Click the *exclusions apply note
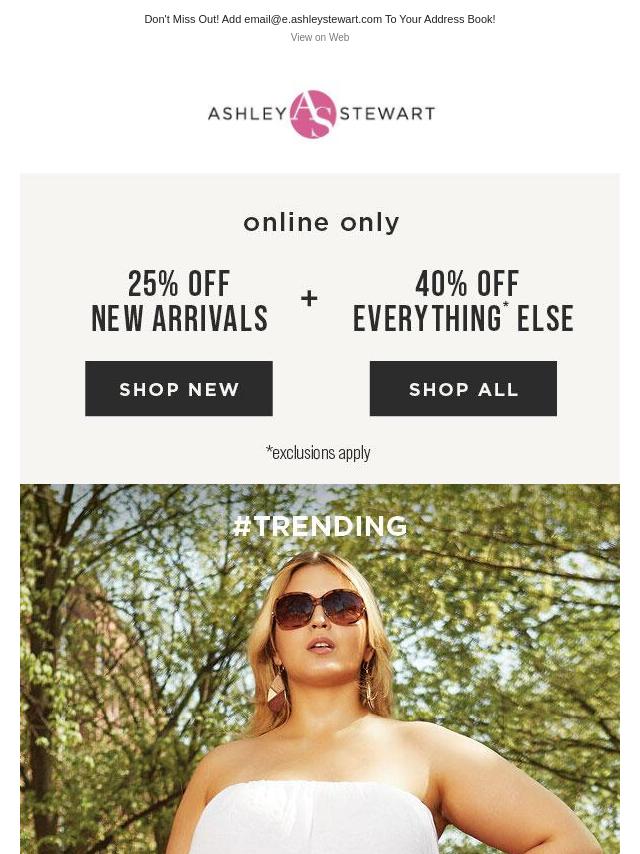This screenshot has height=854, width=640. pos(318,453)
